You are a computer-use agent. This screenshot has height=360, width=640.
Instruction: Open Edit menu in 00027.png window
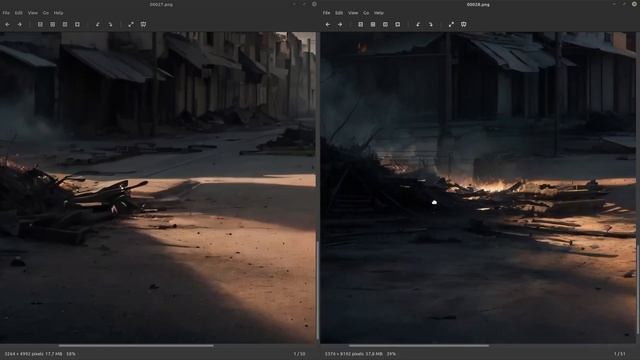pyautogui.click(x=19, y=13)
